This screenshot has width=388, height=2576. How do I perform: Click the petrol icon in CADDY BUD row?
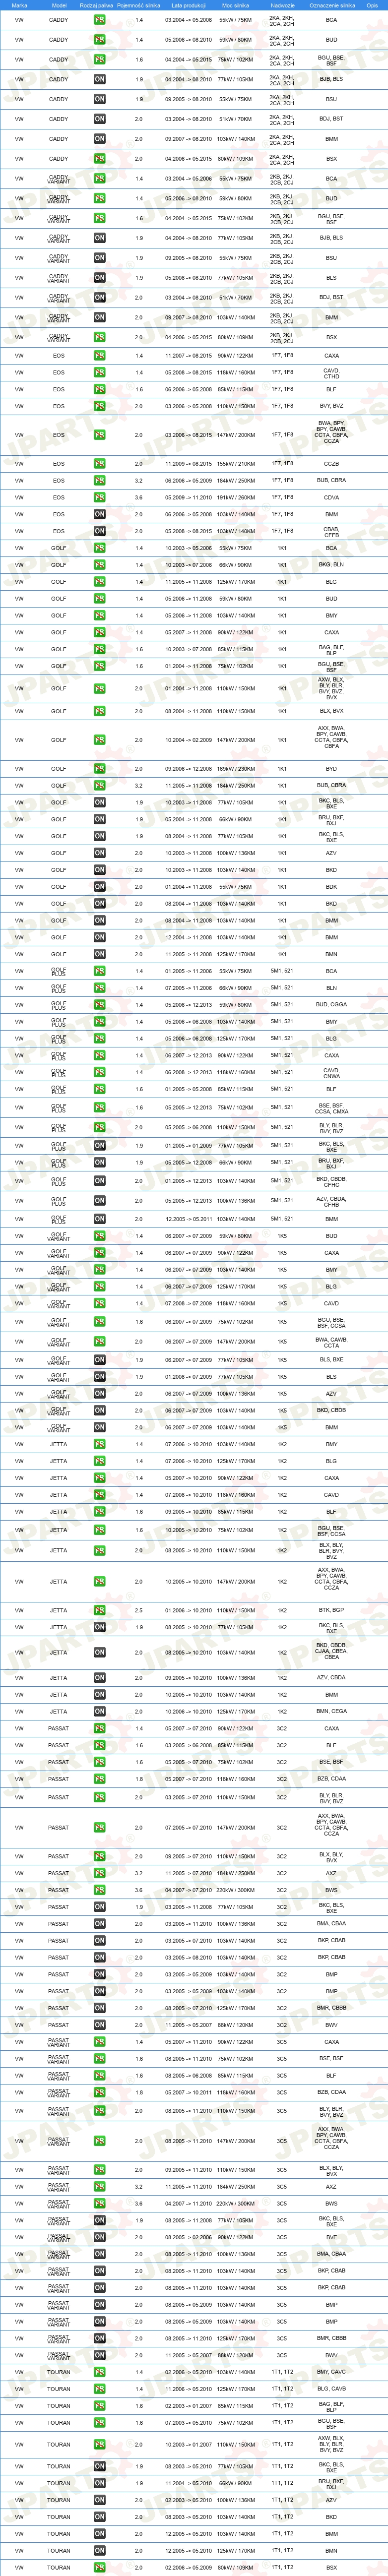tap(99, 40)
